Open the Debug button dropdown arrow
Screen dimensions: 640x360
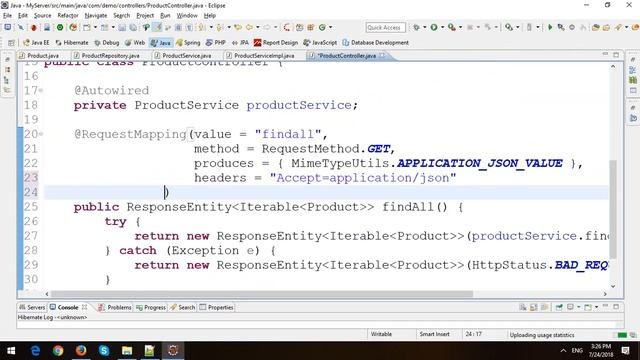[x=424, y=27]
